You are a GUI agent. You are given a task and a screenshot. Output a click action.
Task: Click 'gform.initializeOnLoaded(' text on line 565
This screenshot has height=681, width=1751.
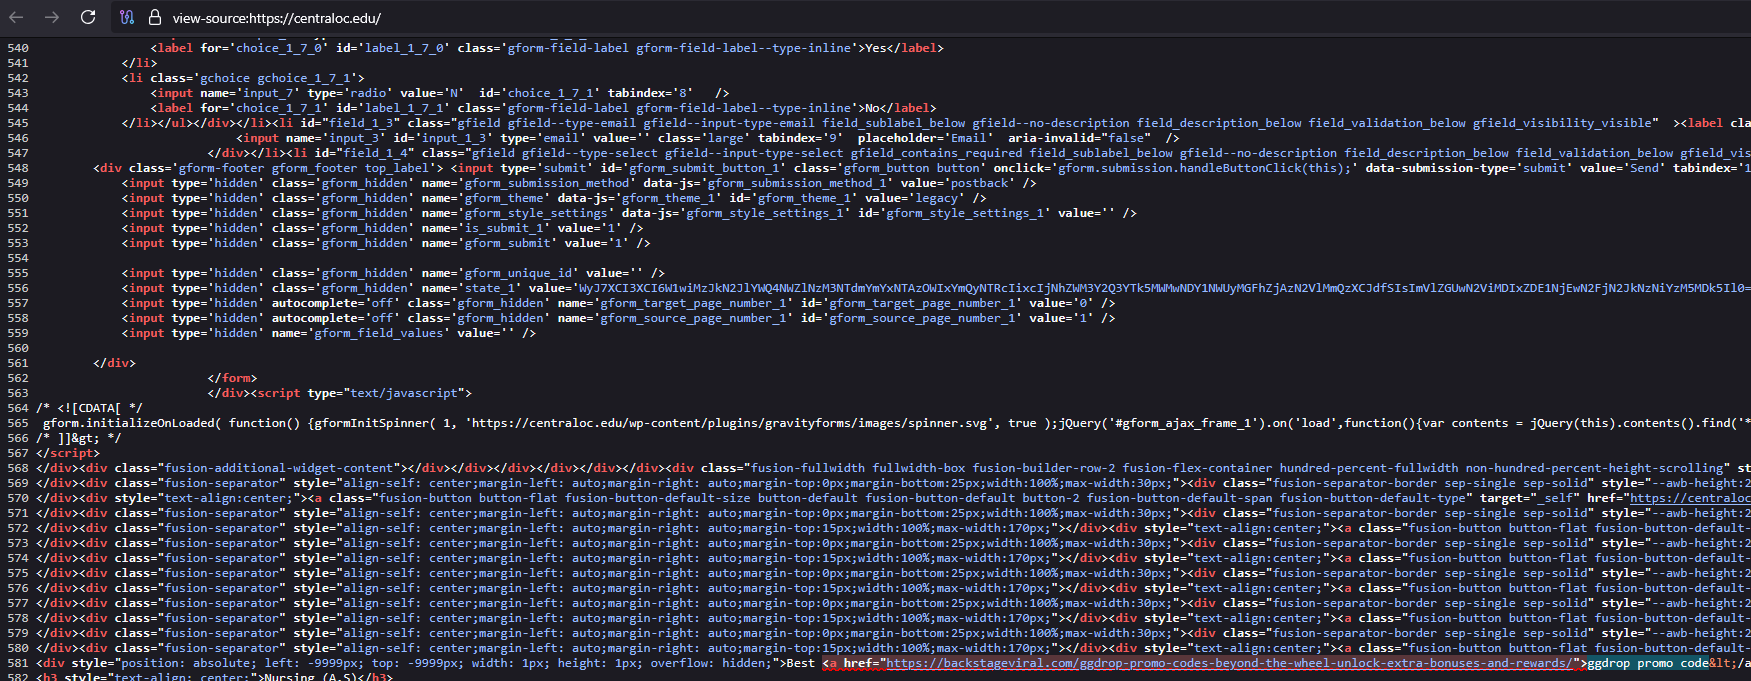coord(133,423)
